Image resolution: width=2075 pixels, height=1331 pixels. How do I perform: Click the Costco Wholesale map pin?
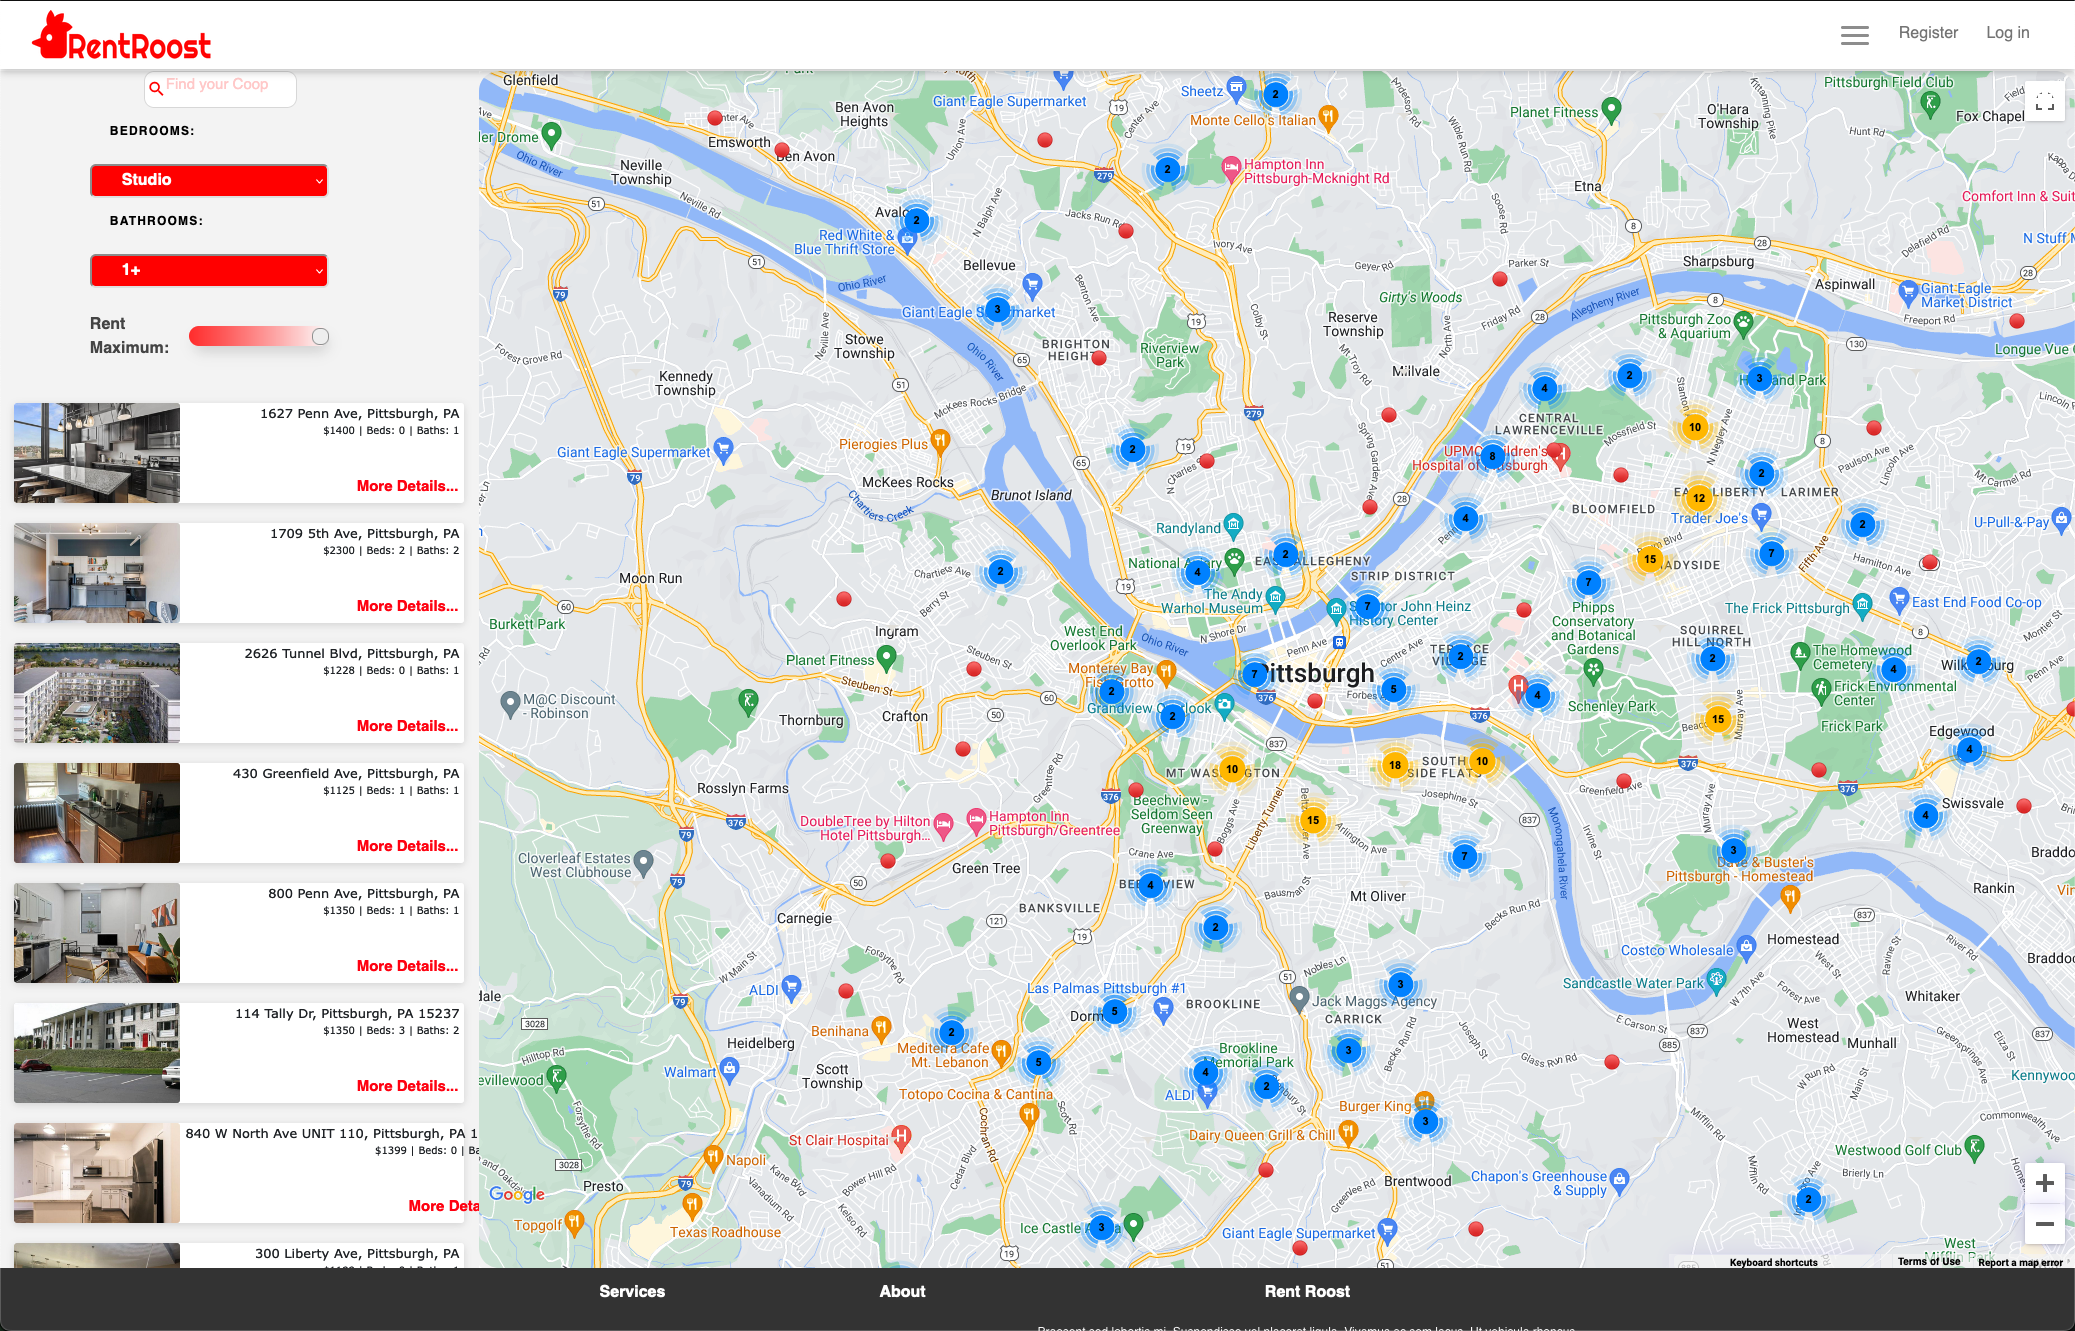point(1746,946)
